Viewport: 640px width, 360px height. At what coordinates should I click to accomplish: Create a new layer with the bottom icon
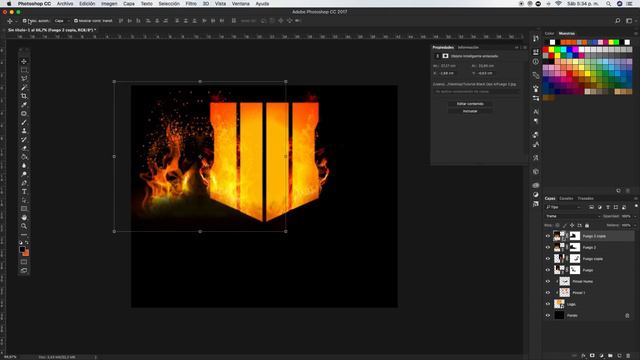tap(619, 356)
